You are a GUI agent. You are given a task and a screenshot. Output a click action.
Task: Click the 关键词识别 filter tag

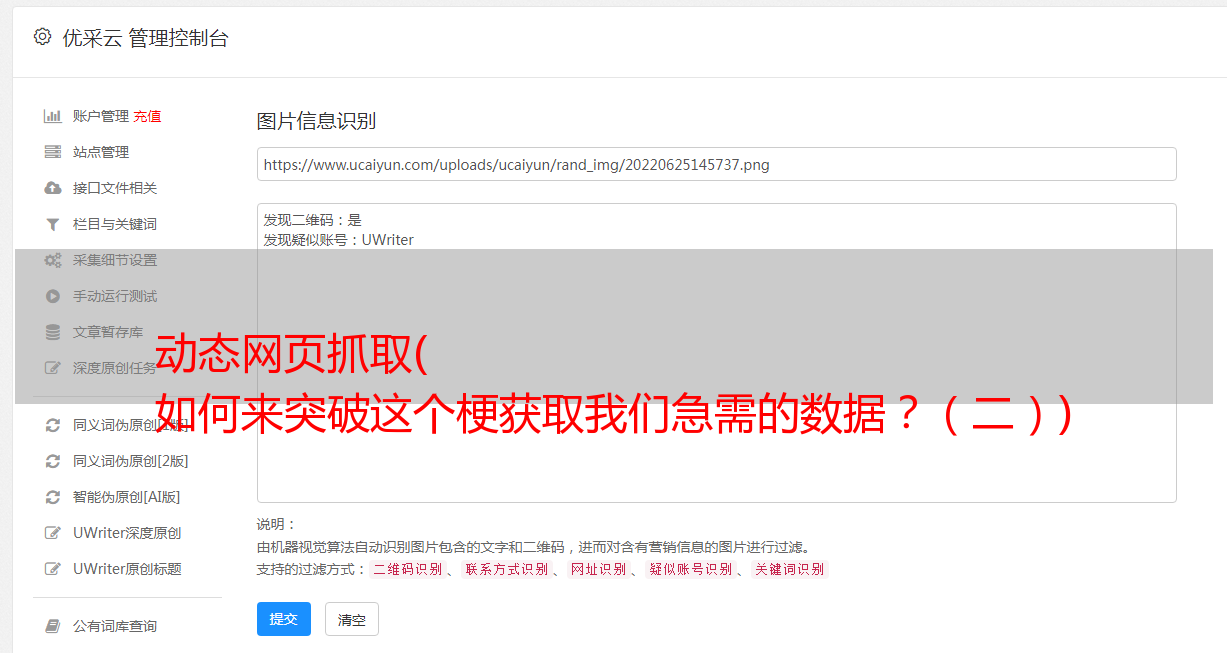point(790,569)
